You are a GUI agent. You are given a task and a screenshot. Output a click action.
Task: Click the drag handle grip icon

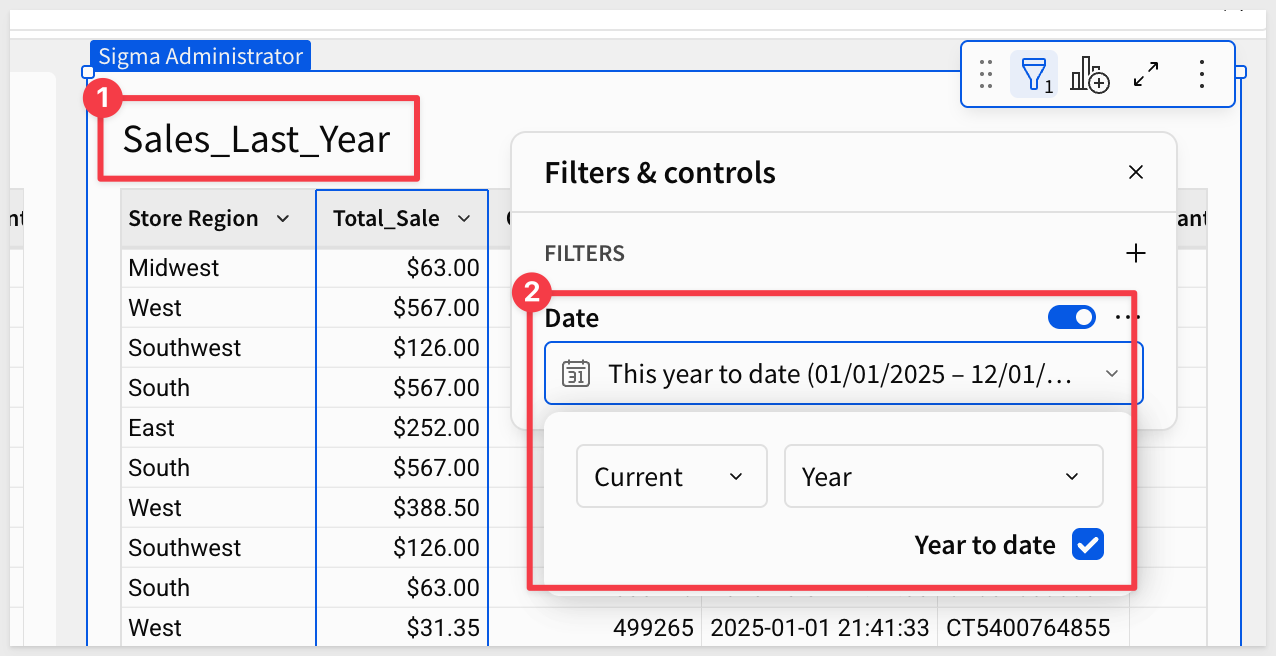tap(986, 74)
